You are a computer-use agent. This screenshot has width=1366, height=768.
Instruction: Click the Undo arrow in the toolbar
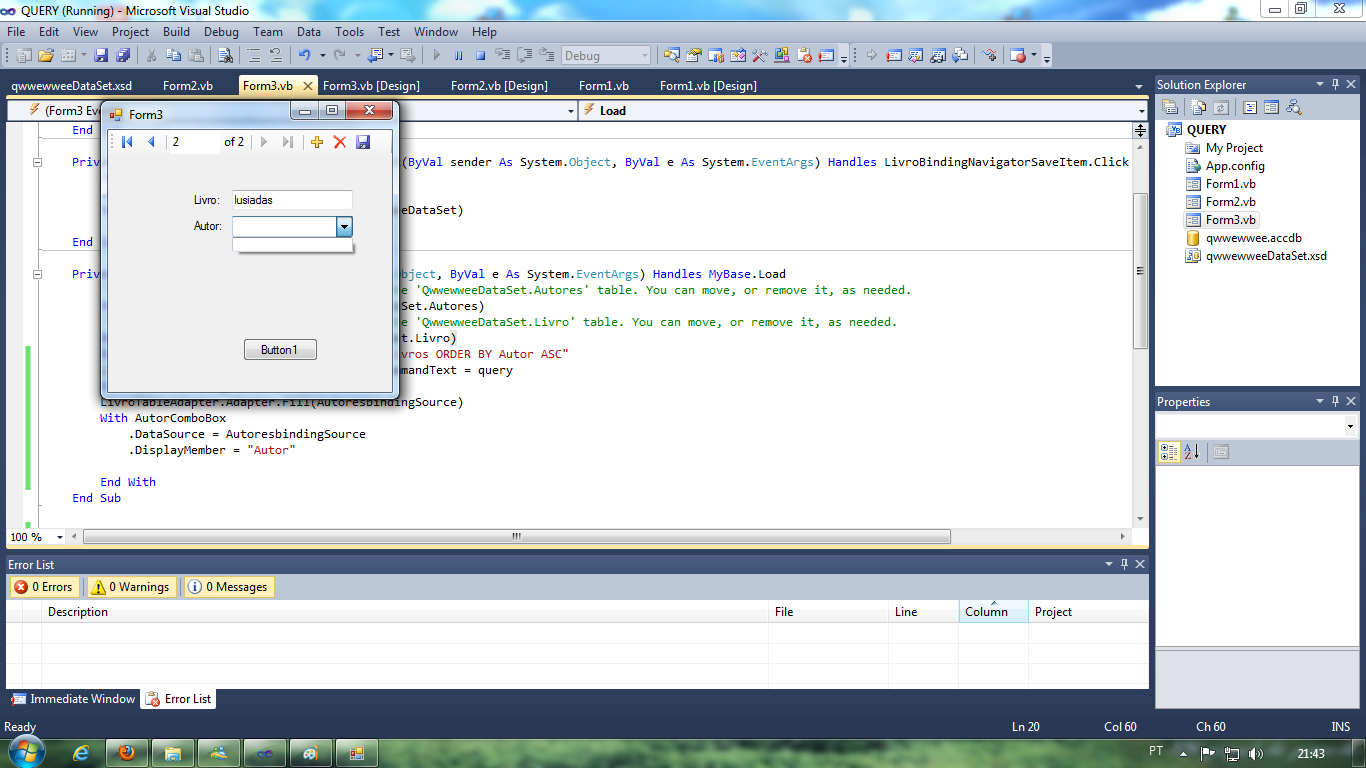tap(304, 56)
